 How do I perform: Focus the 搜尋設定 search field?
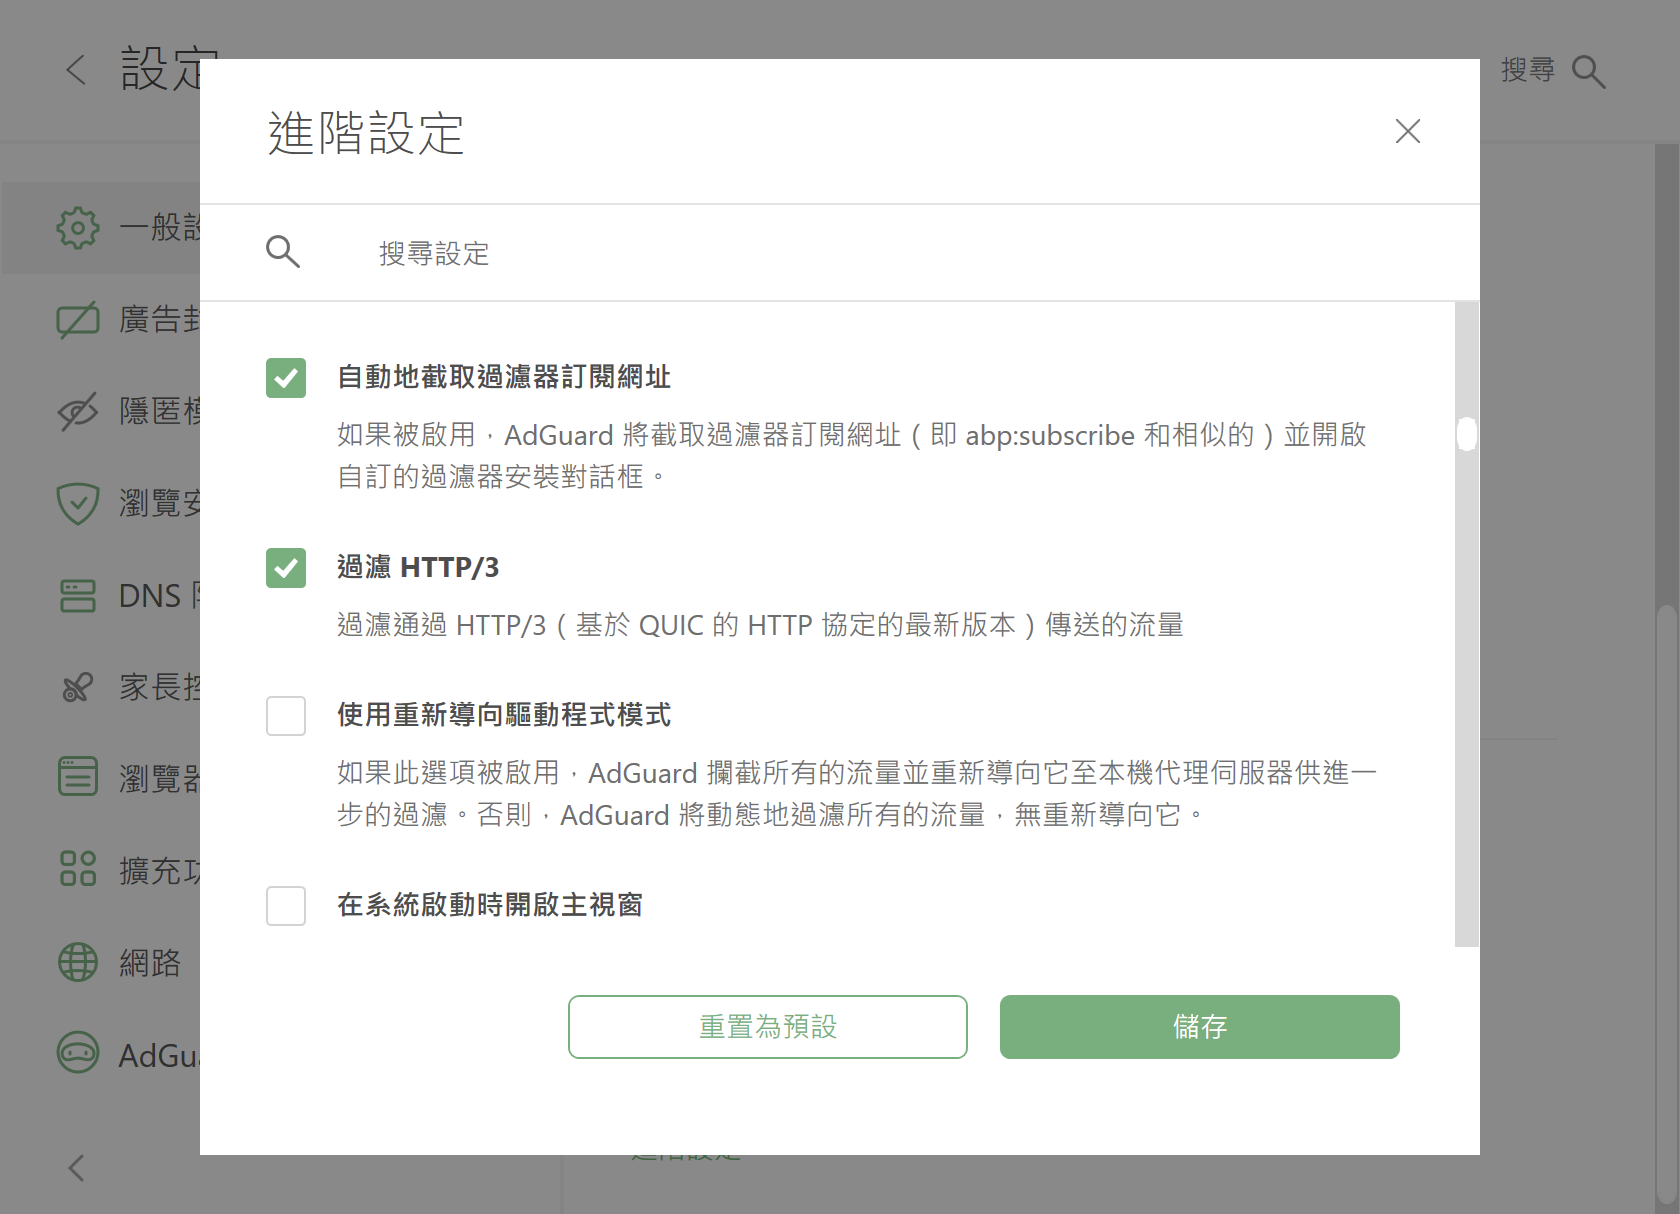pyautogui.click(x=840, y=253)
